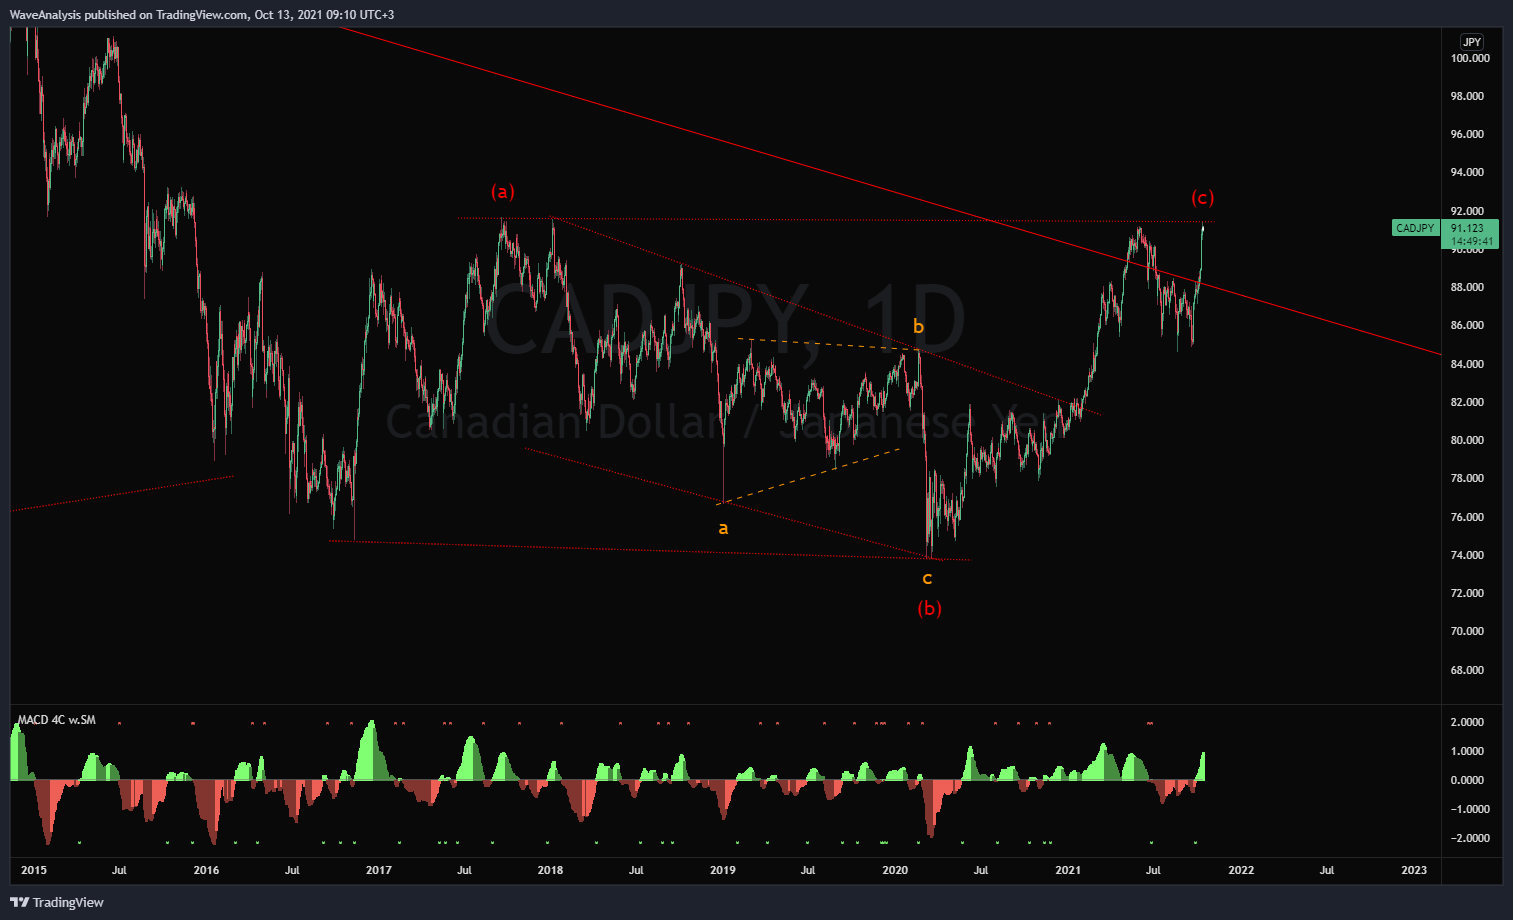Click the 2017 time axis label
Screen dimensions: 1513x920
tap(378, 870)
